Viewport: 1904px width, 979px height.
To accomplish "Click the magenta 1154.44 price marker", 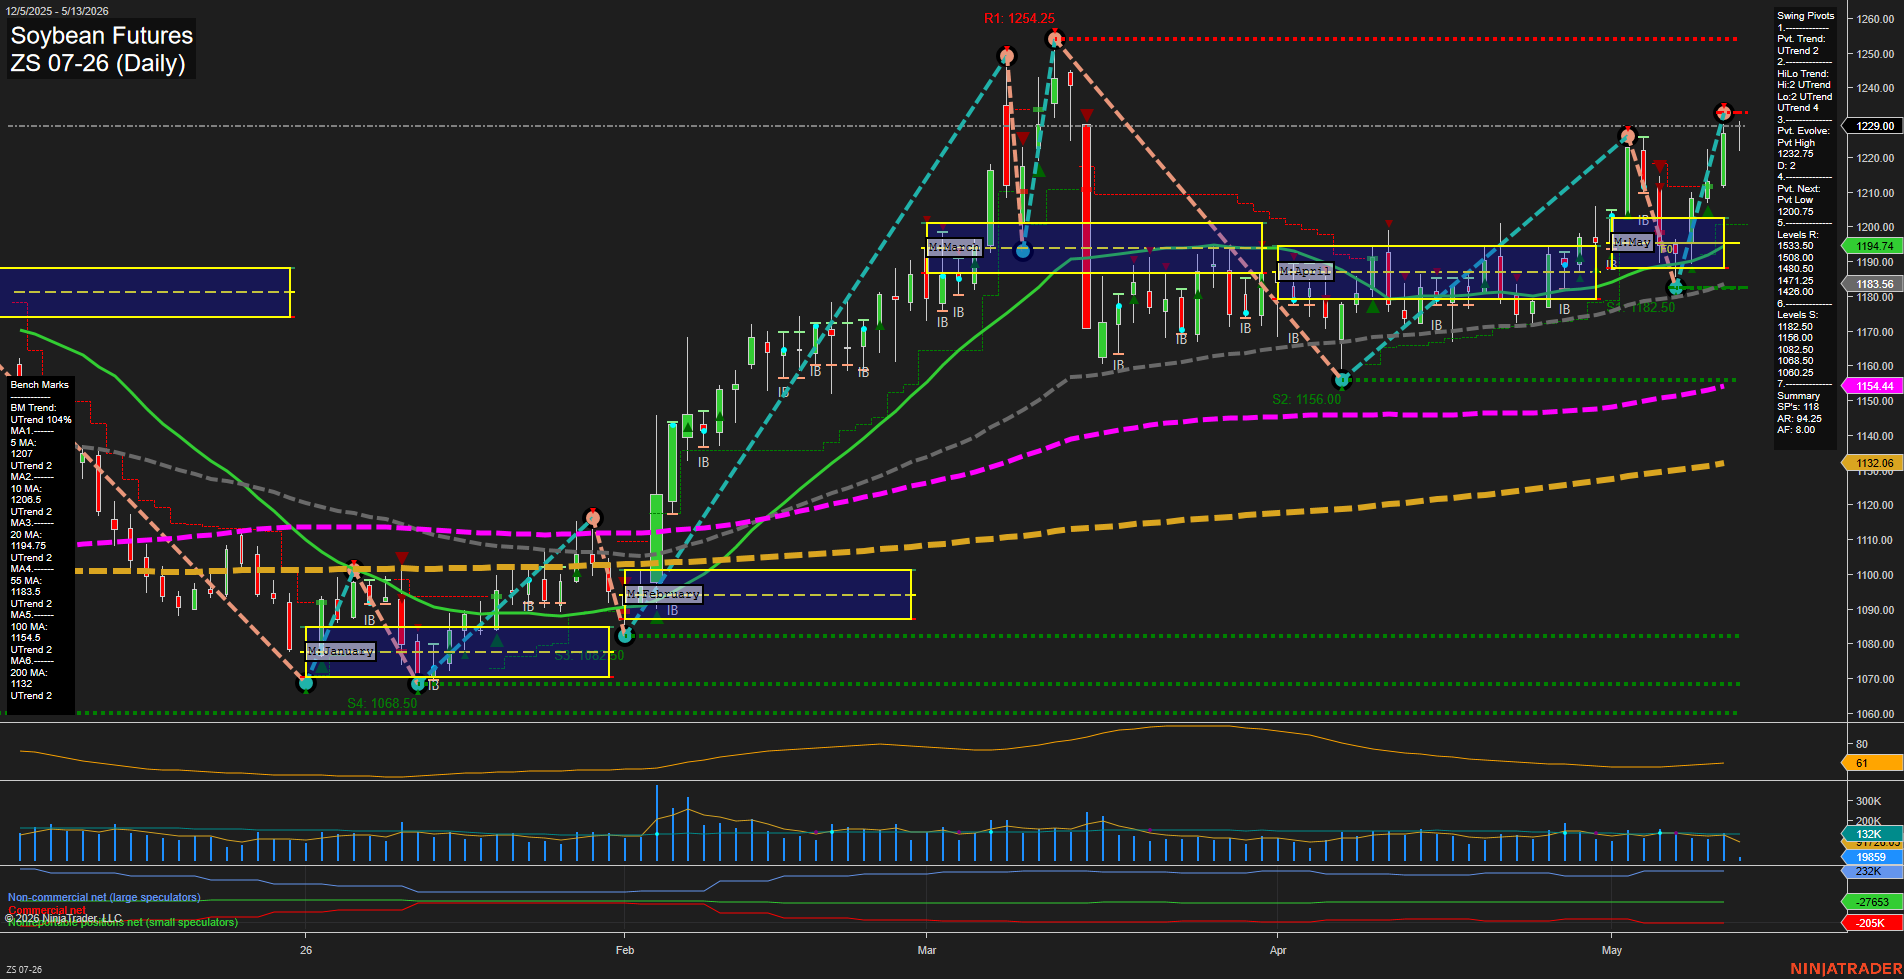I will point(1872,386).
